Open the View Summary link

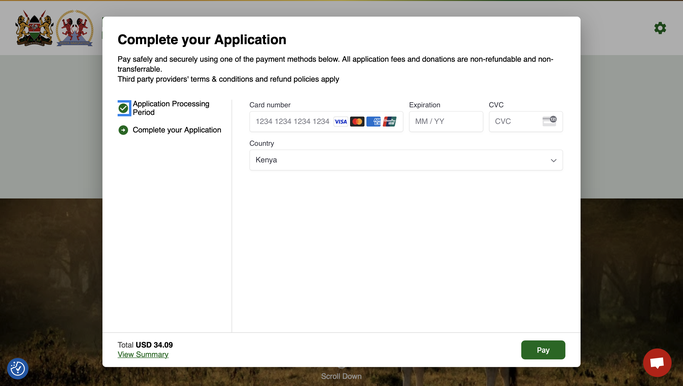[x=143, y=355]
